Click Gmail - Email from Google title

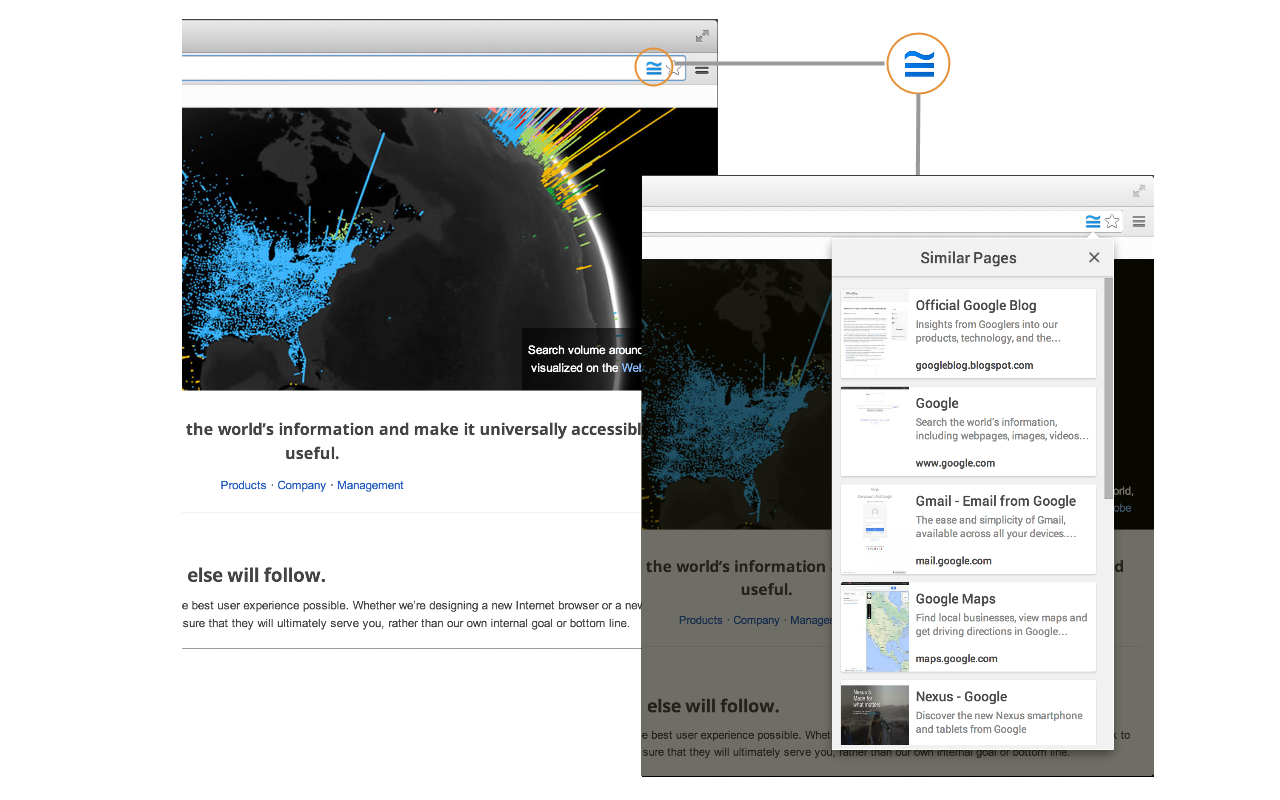point(996,501)
